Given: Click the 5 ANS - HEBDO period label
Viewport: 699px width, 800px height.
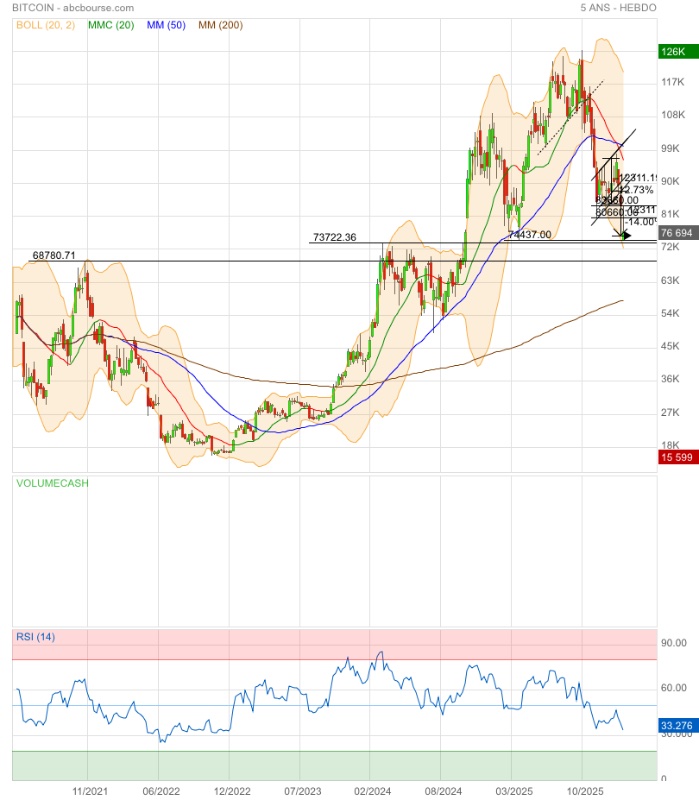Looking at the screenshot, I should 618,7.
